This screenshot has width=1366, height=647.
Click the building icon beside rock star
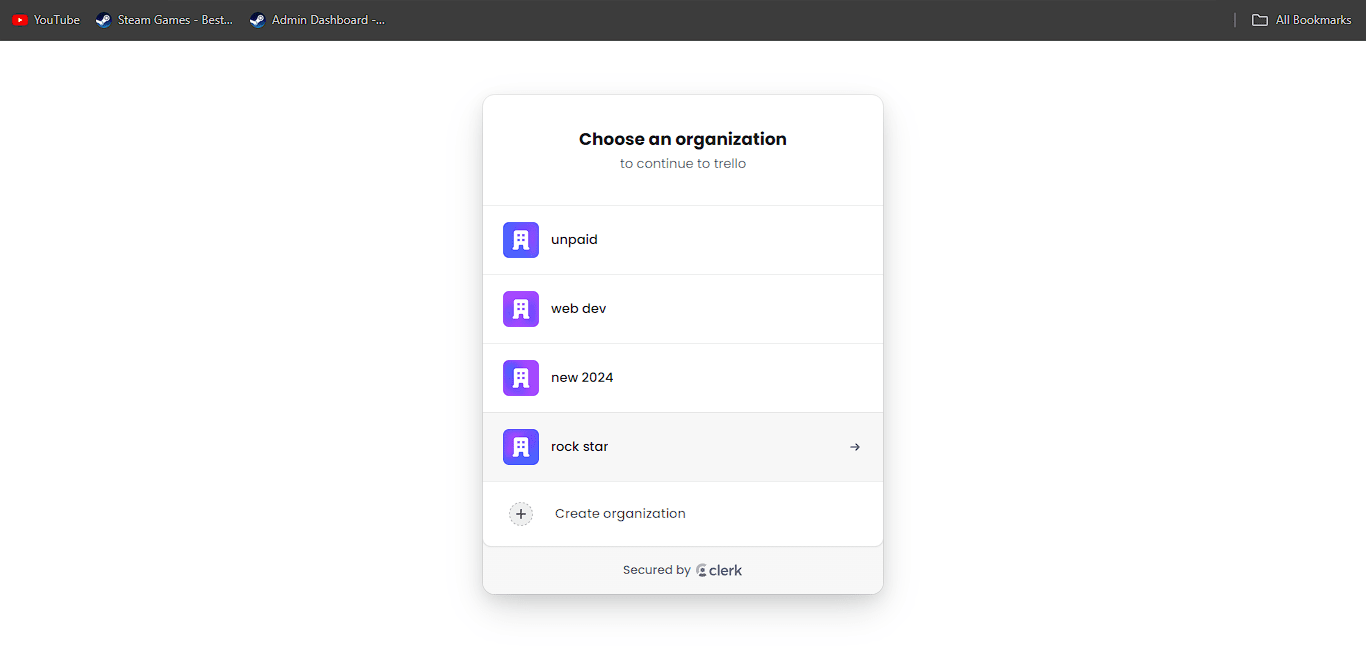[521, 447]
